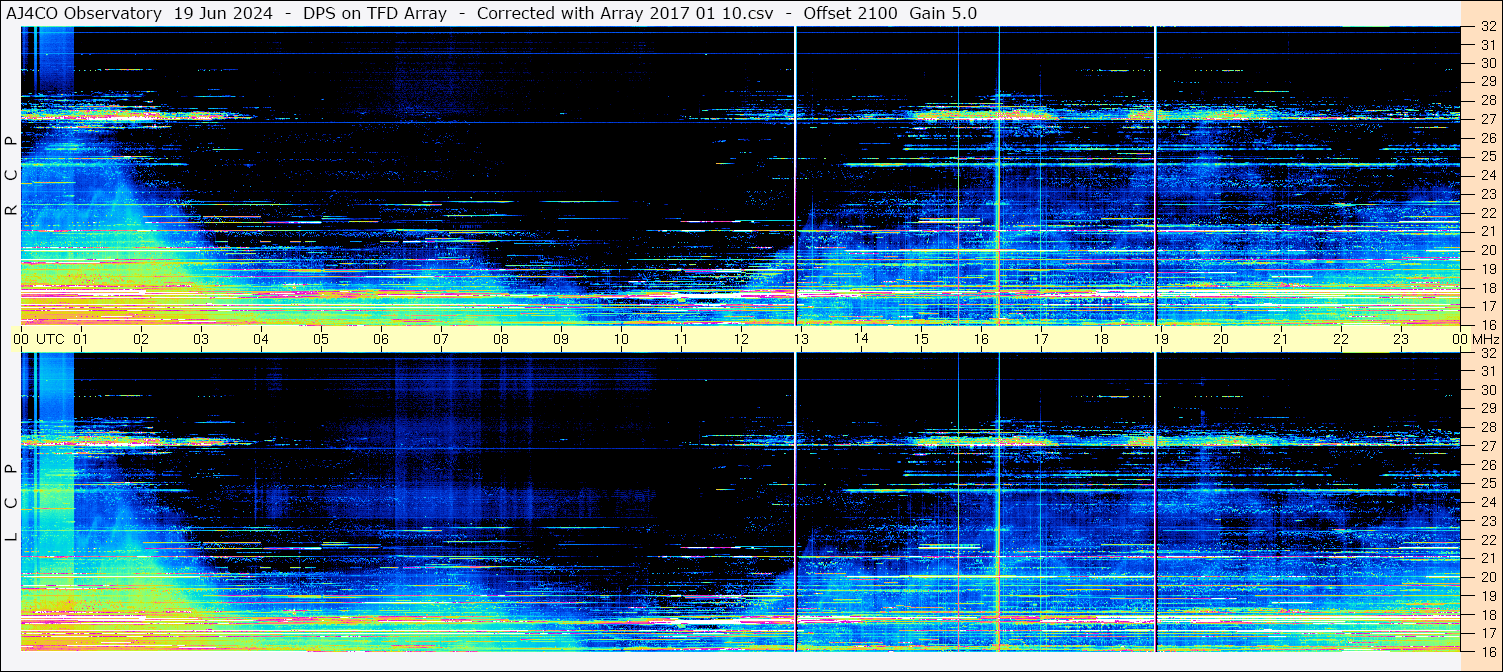Select the 32 MHz label in upper frequency scale

pos(1487,27)
